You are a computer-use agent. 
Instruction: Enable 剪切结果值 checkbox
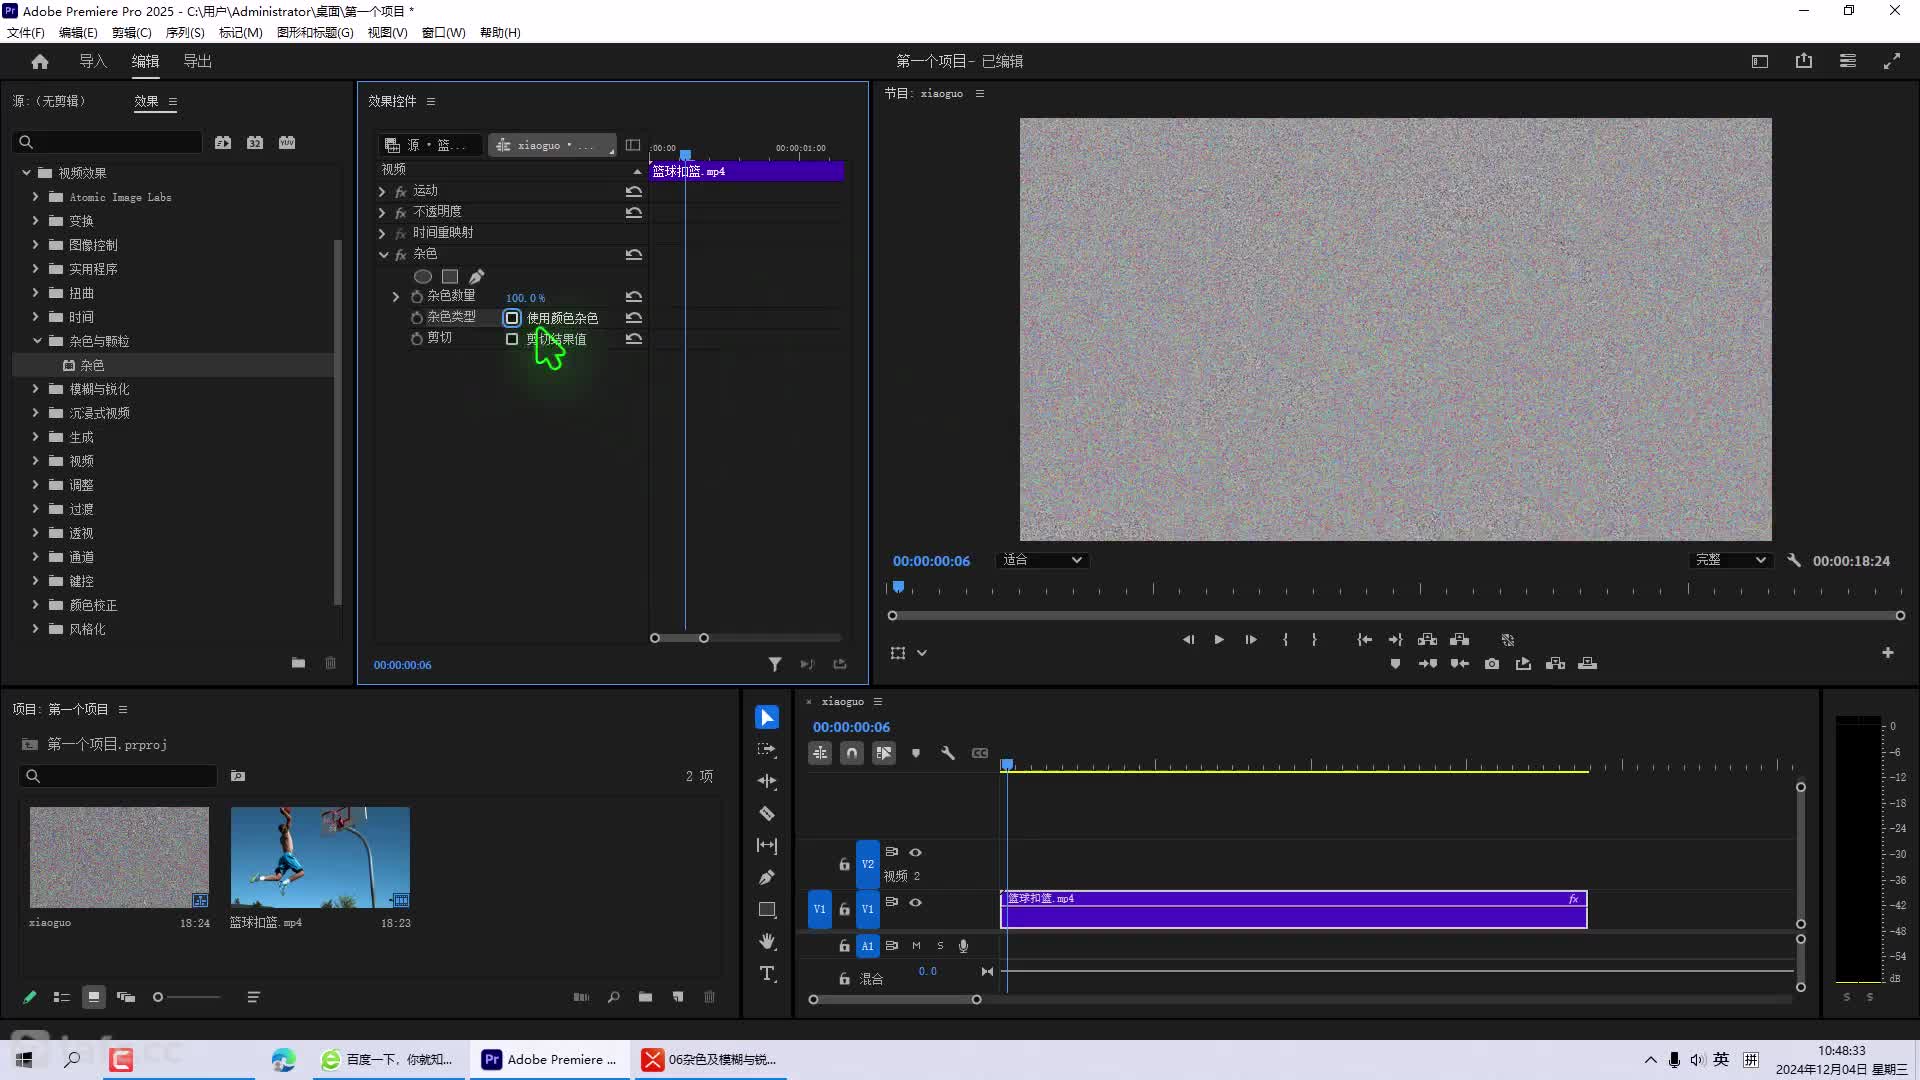point(512,339)
